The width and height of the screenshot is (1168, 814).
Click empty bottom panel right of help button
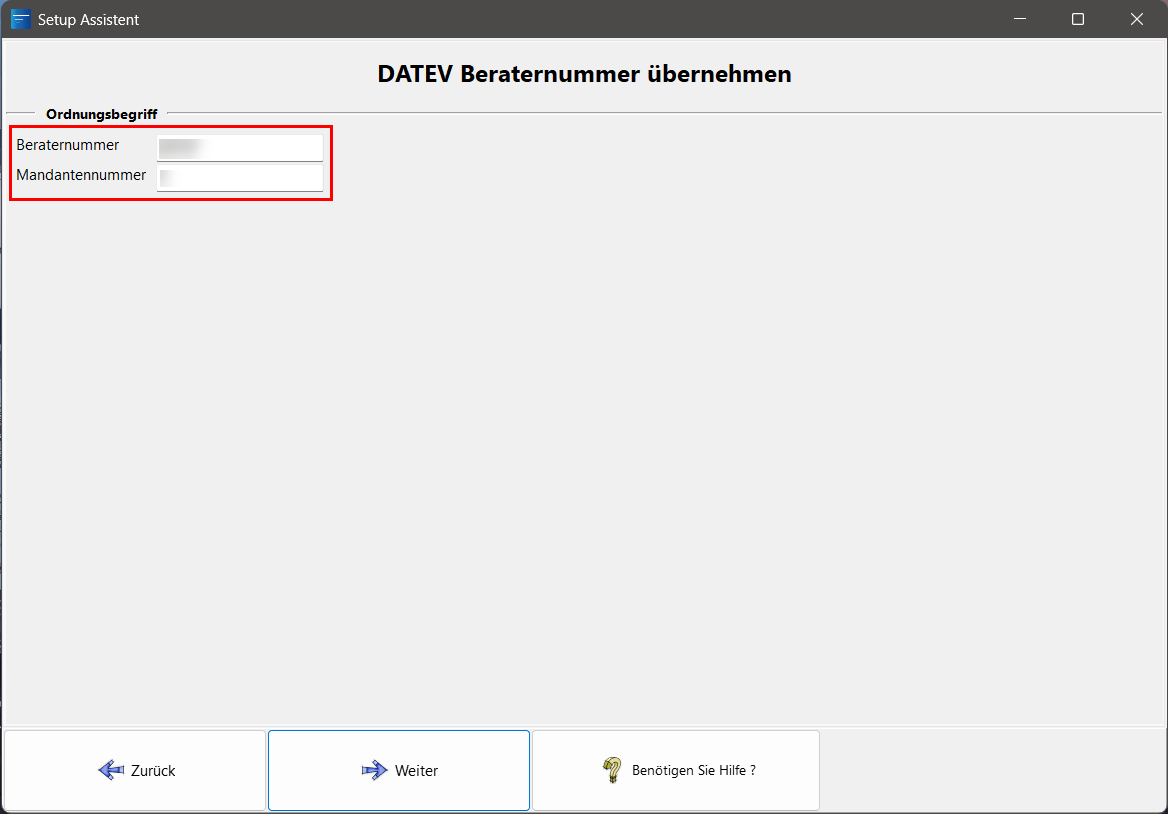(x=990, y=770)
